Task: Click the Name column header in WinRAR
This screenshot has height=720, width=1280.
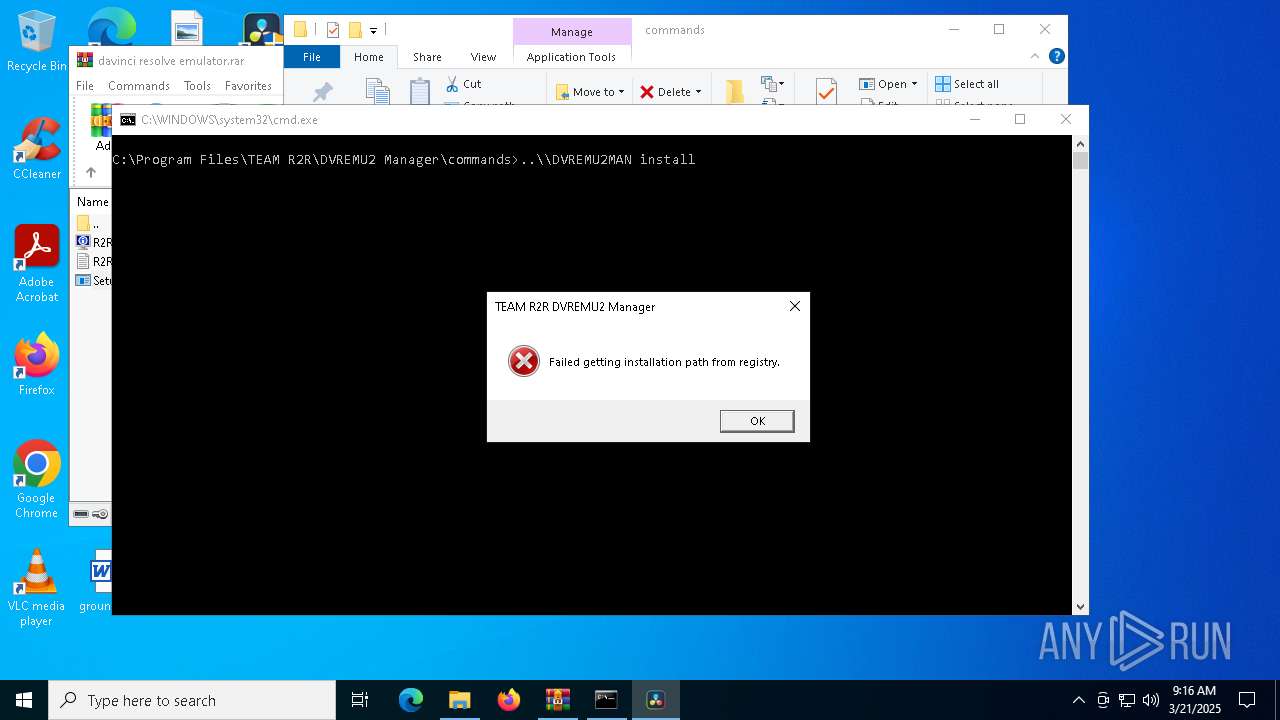Action: 93,201
